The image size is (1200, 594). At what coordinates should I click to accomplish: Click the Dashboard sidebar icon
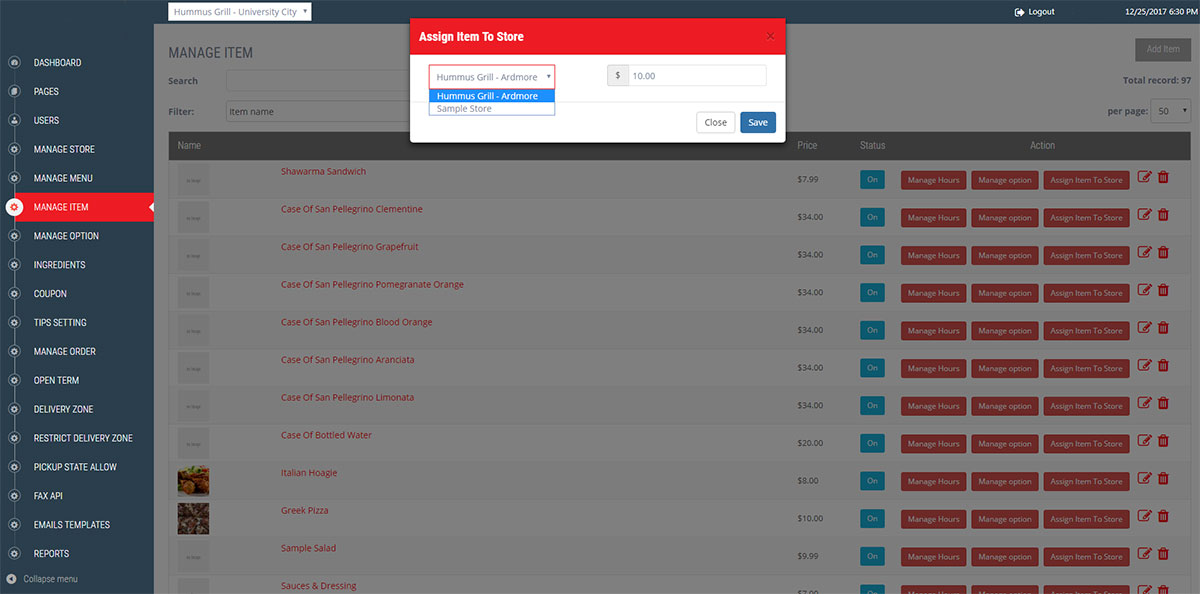pyautogui.click(x=14, y=63)
